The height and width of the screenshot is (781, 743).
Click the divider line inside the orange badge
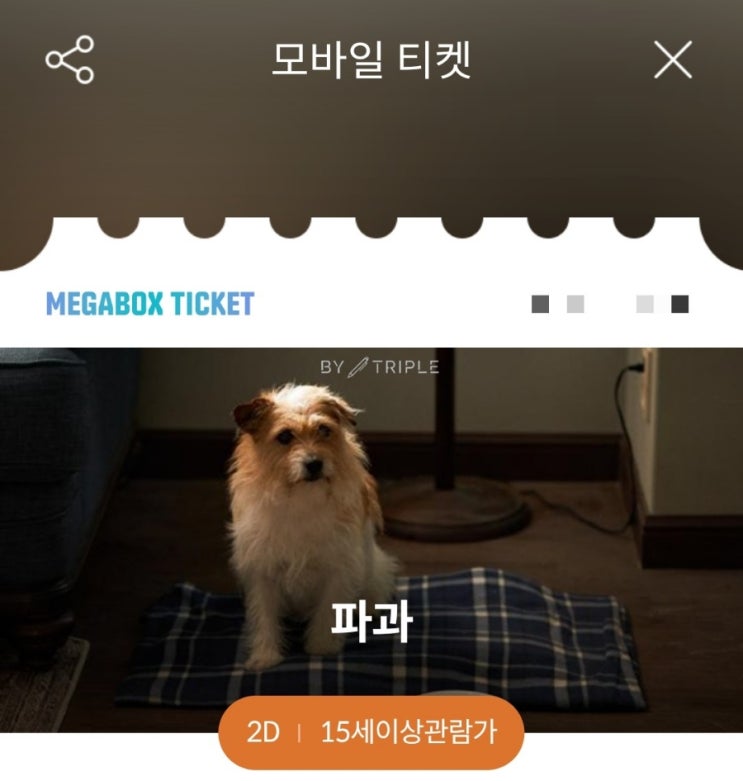click(x=299, y=733)
